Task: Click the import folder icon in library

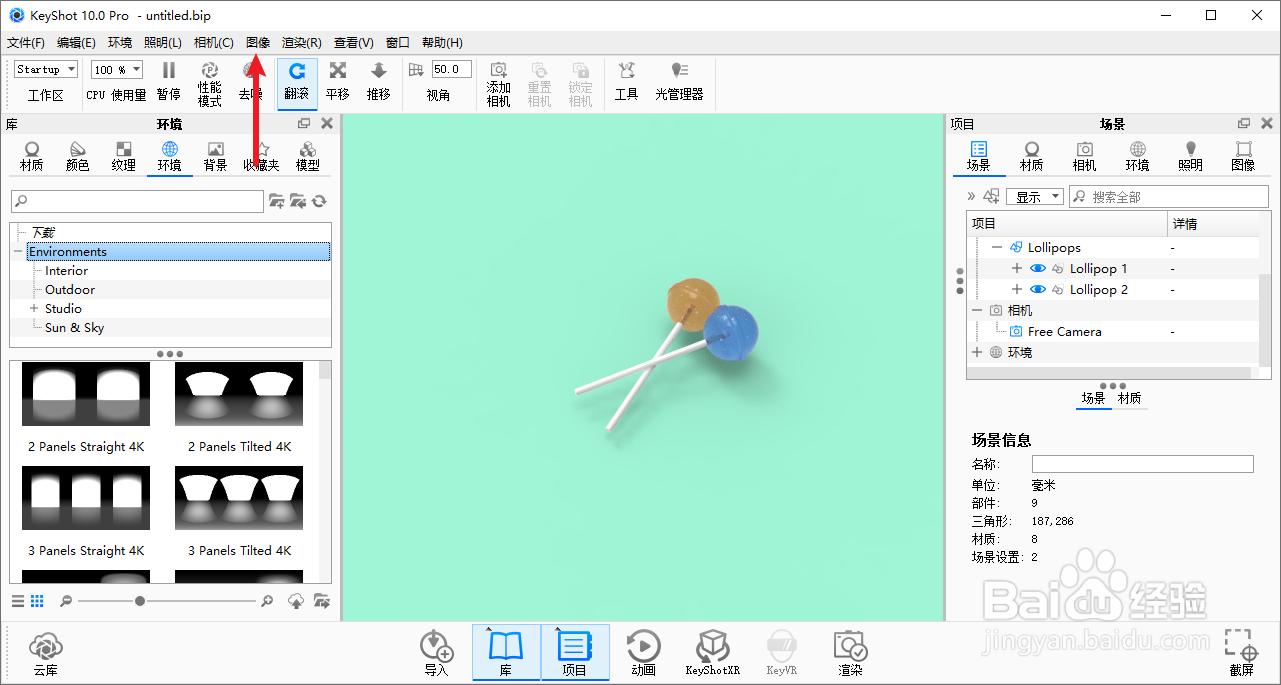Action: 298,202
